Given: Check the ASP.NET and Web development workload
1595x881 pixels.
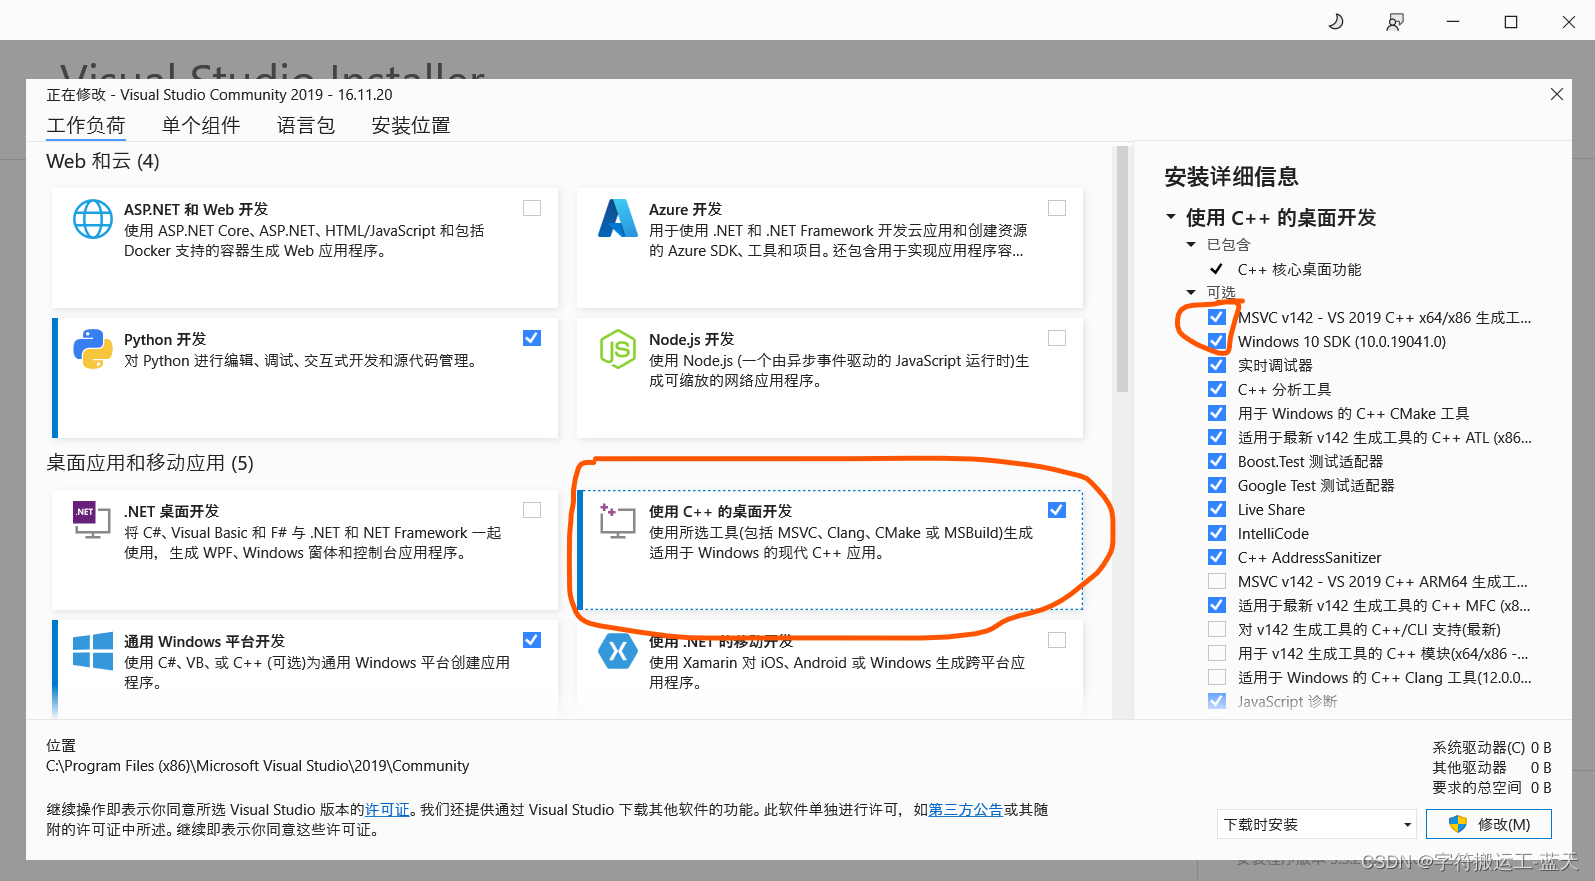Looking at the screenshot, I should pos(532,208).
